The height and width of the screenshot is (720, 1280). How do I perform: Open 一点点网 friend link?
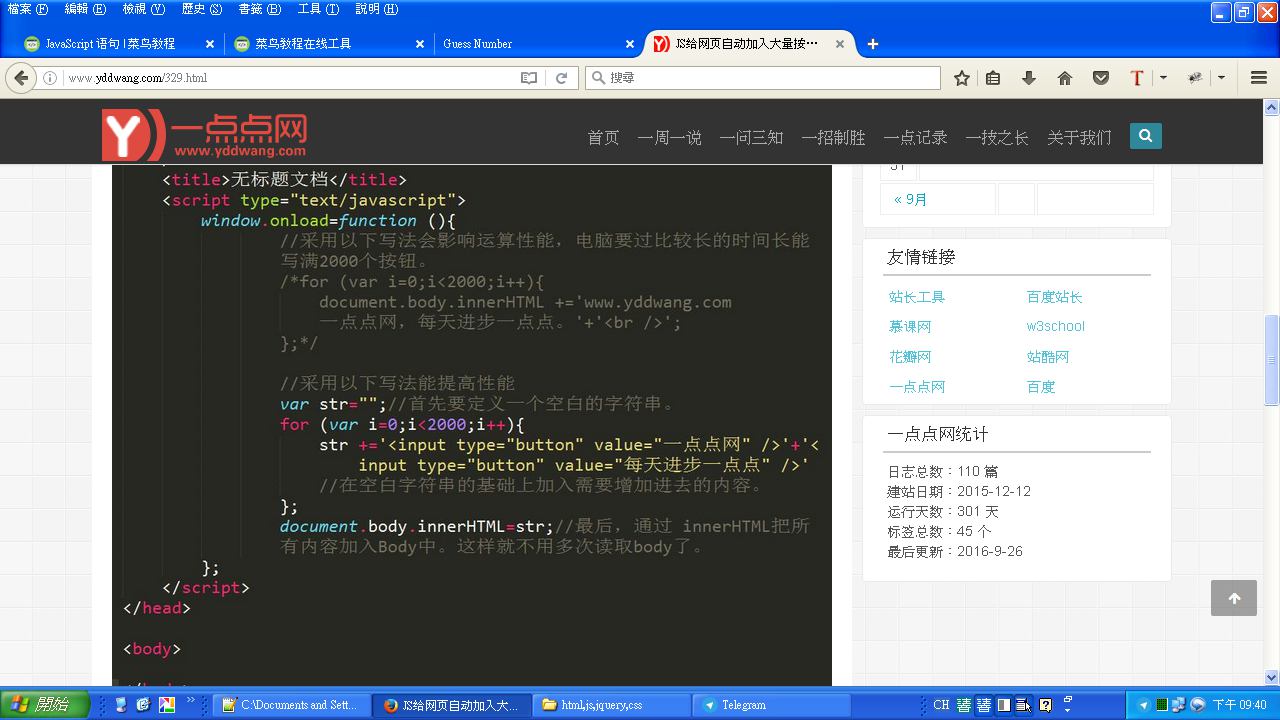[x=917, y=387]
